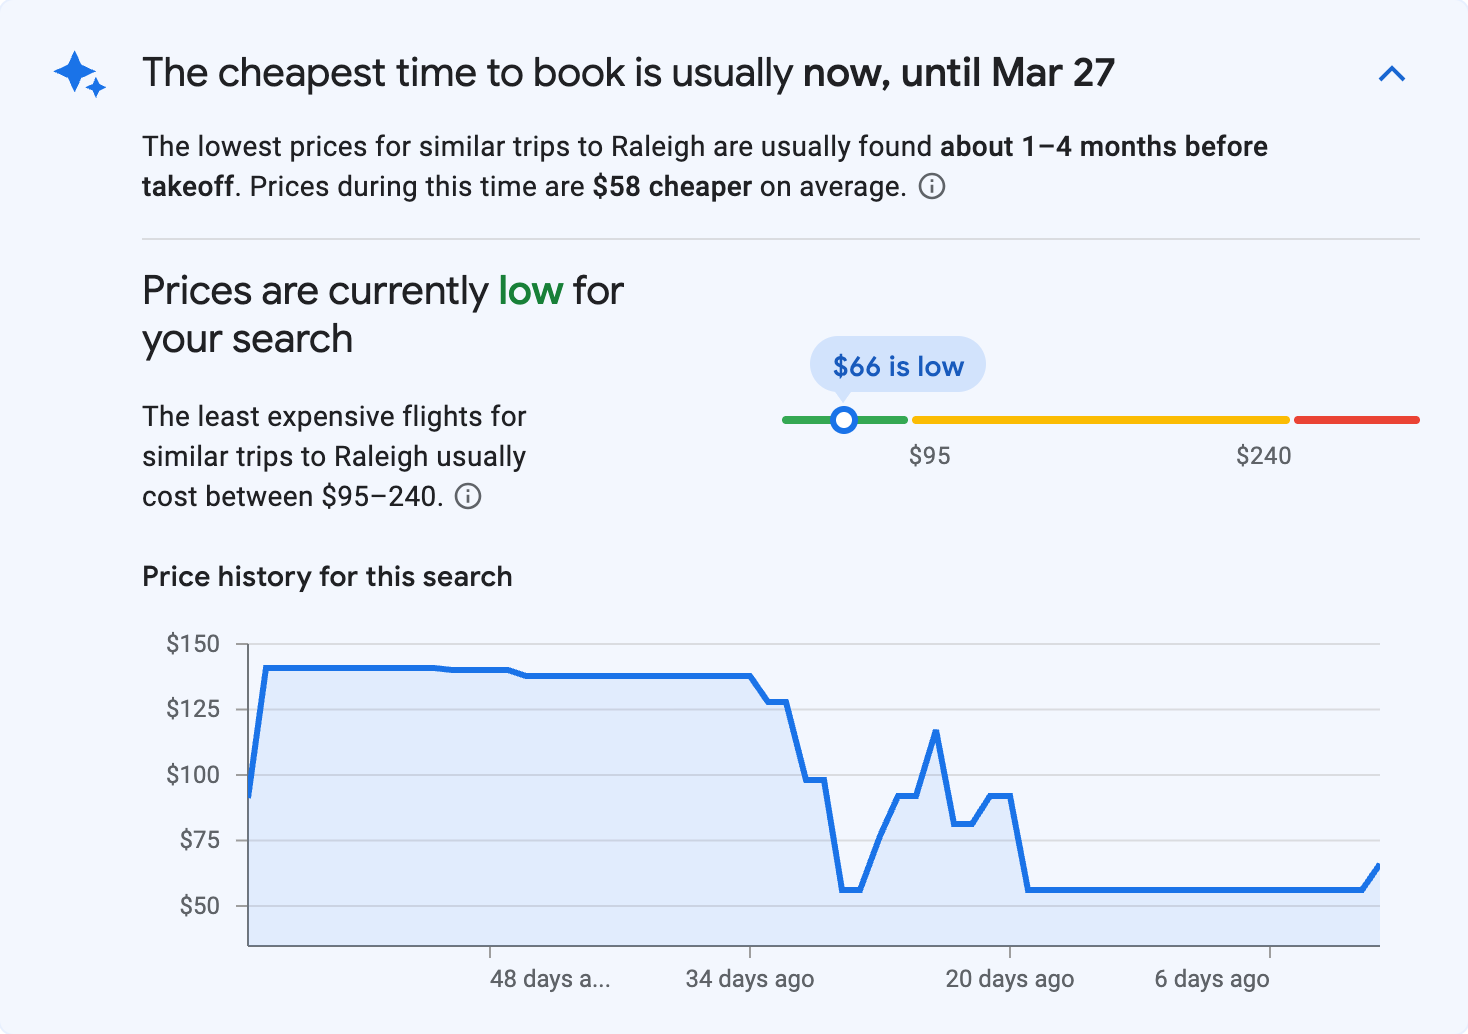
Task: Open the info icon next to "$95–240"
Action: pyautogui.click(x=469, y=496)
